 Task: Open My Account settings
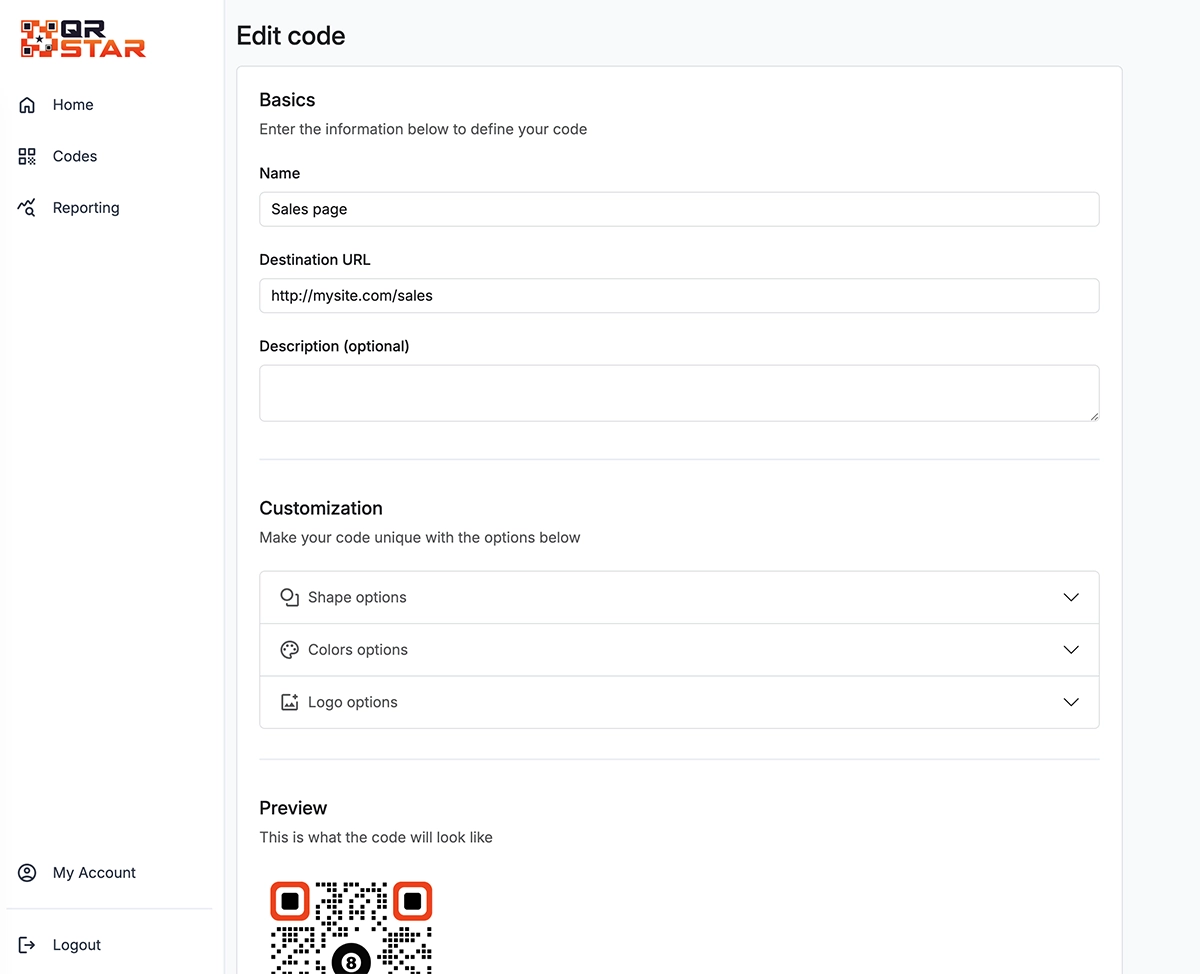[x=93, y=872]
